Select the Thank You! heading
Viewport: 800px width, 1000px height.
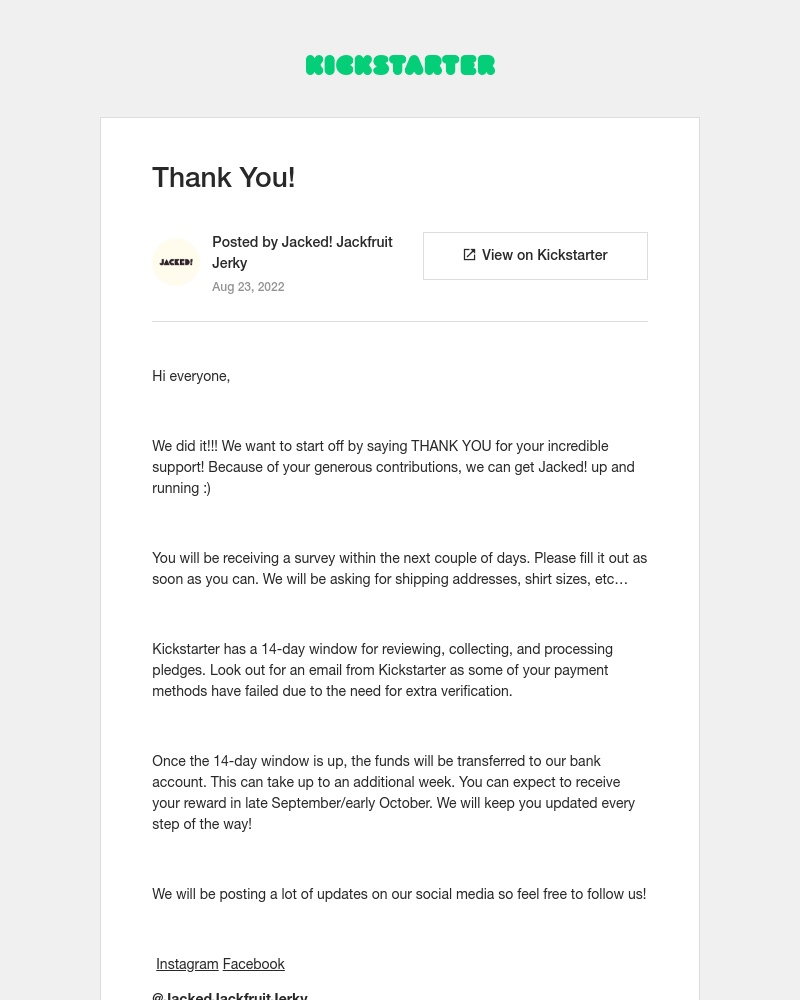(x=223, y=177)
